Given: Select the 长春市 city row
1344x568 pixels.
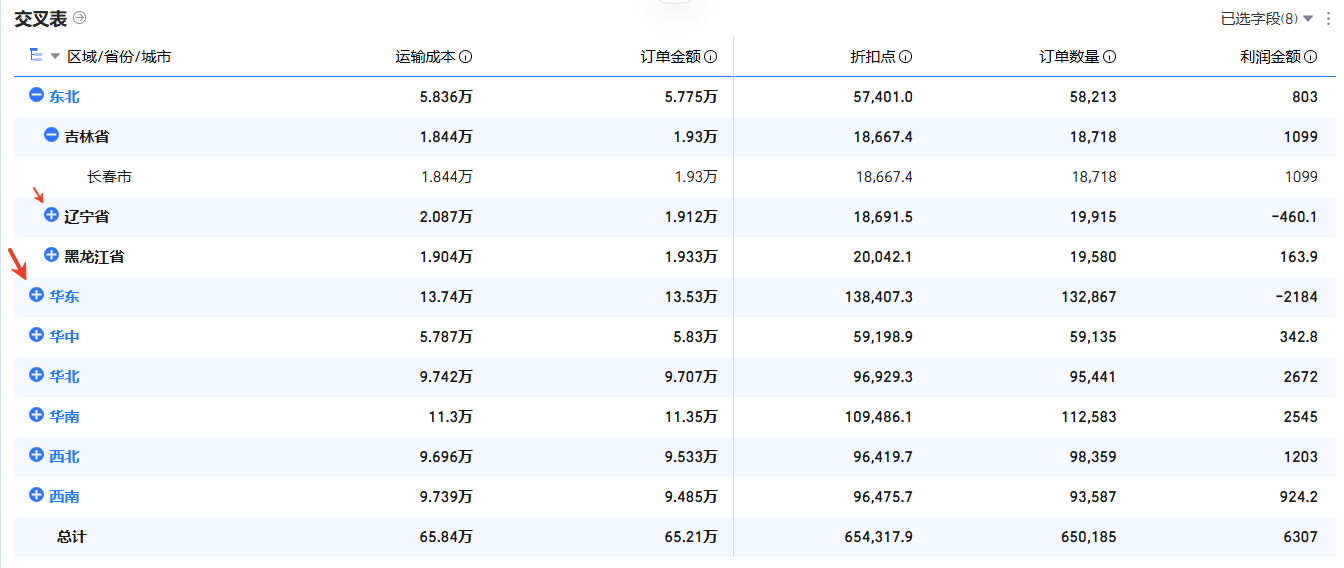Looking at the screenshot, I should [675, 177].
